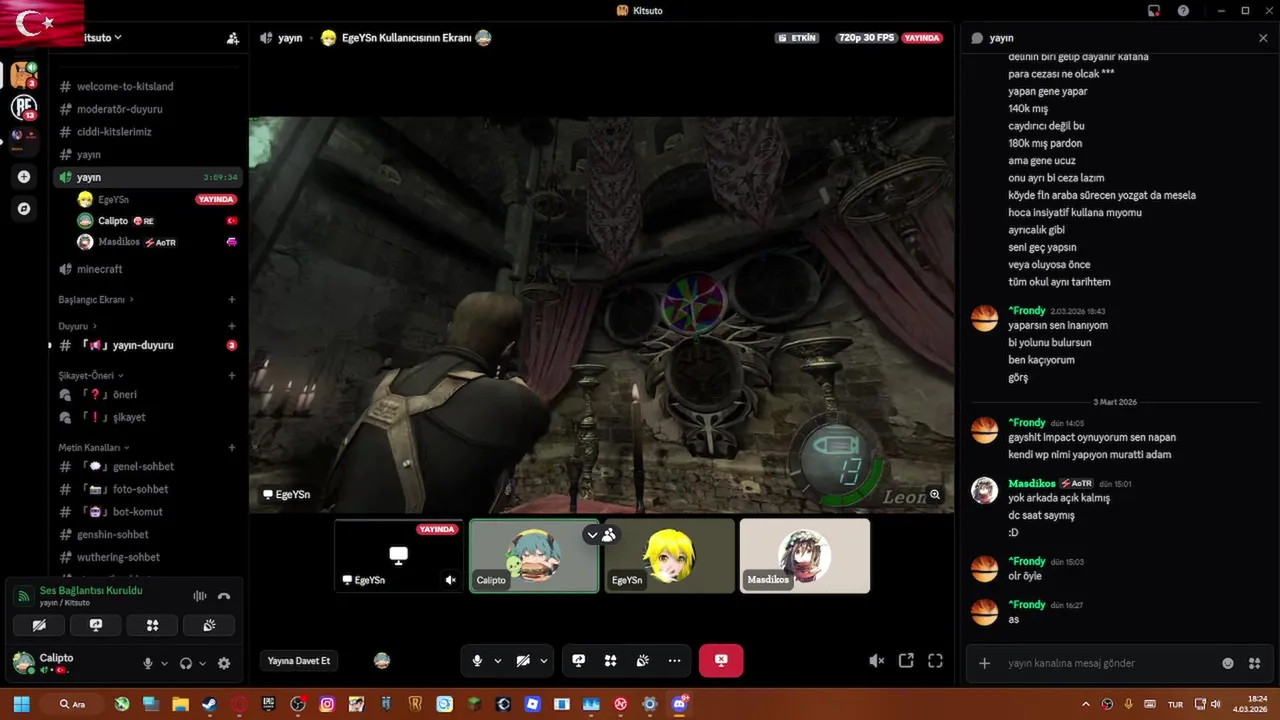Open the invite members icon beside Kitsuto
The width and height of the screenshot is (1280, 720).
click(233, 38)
